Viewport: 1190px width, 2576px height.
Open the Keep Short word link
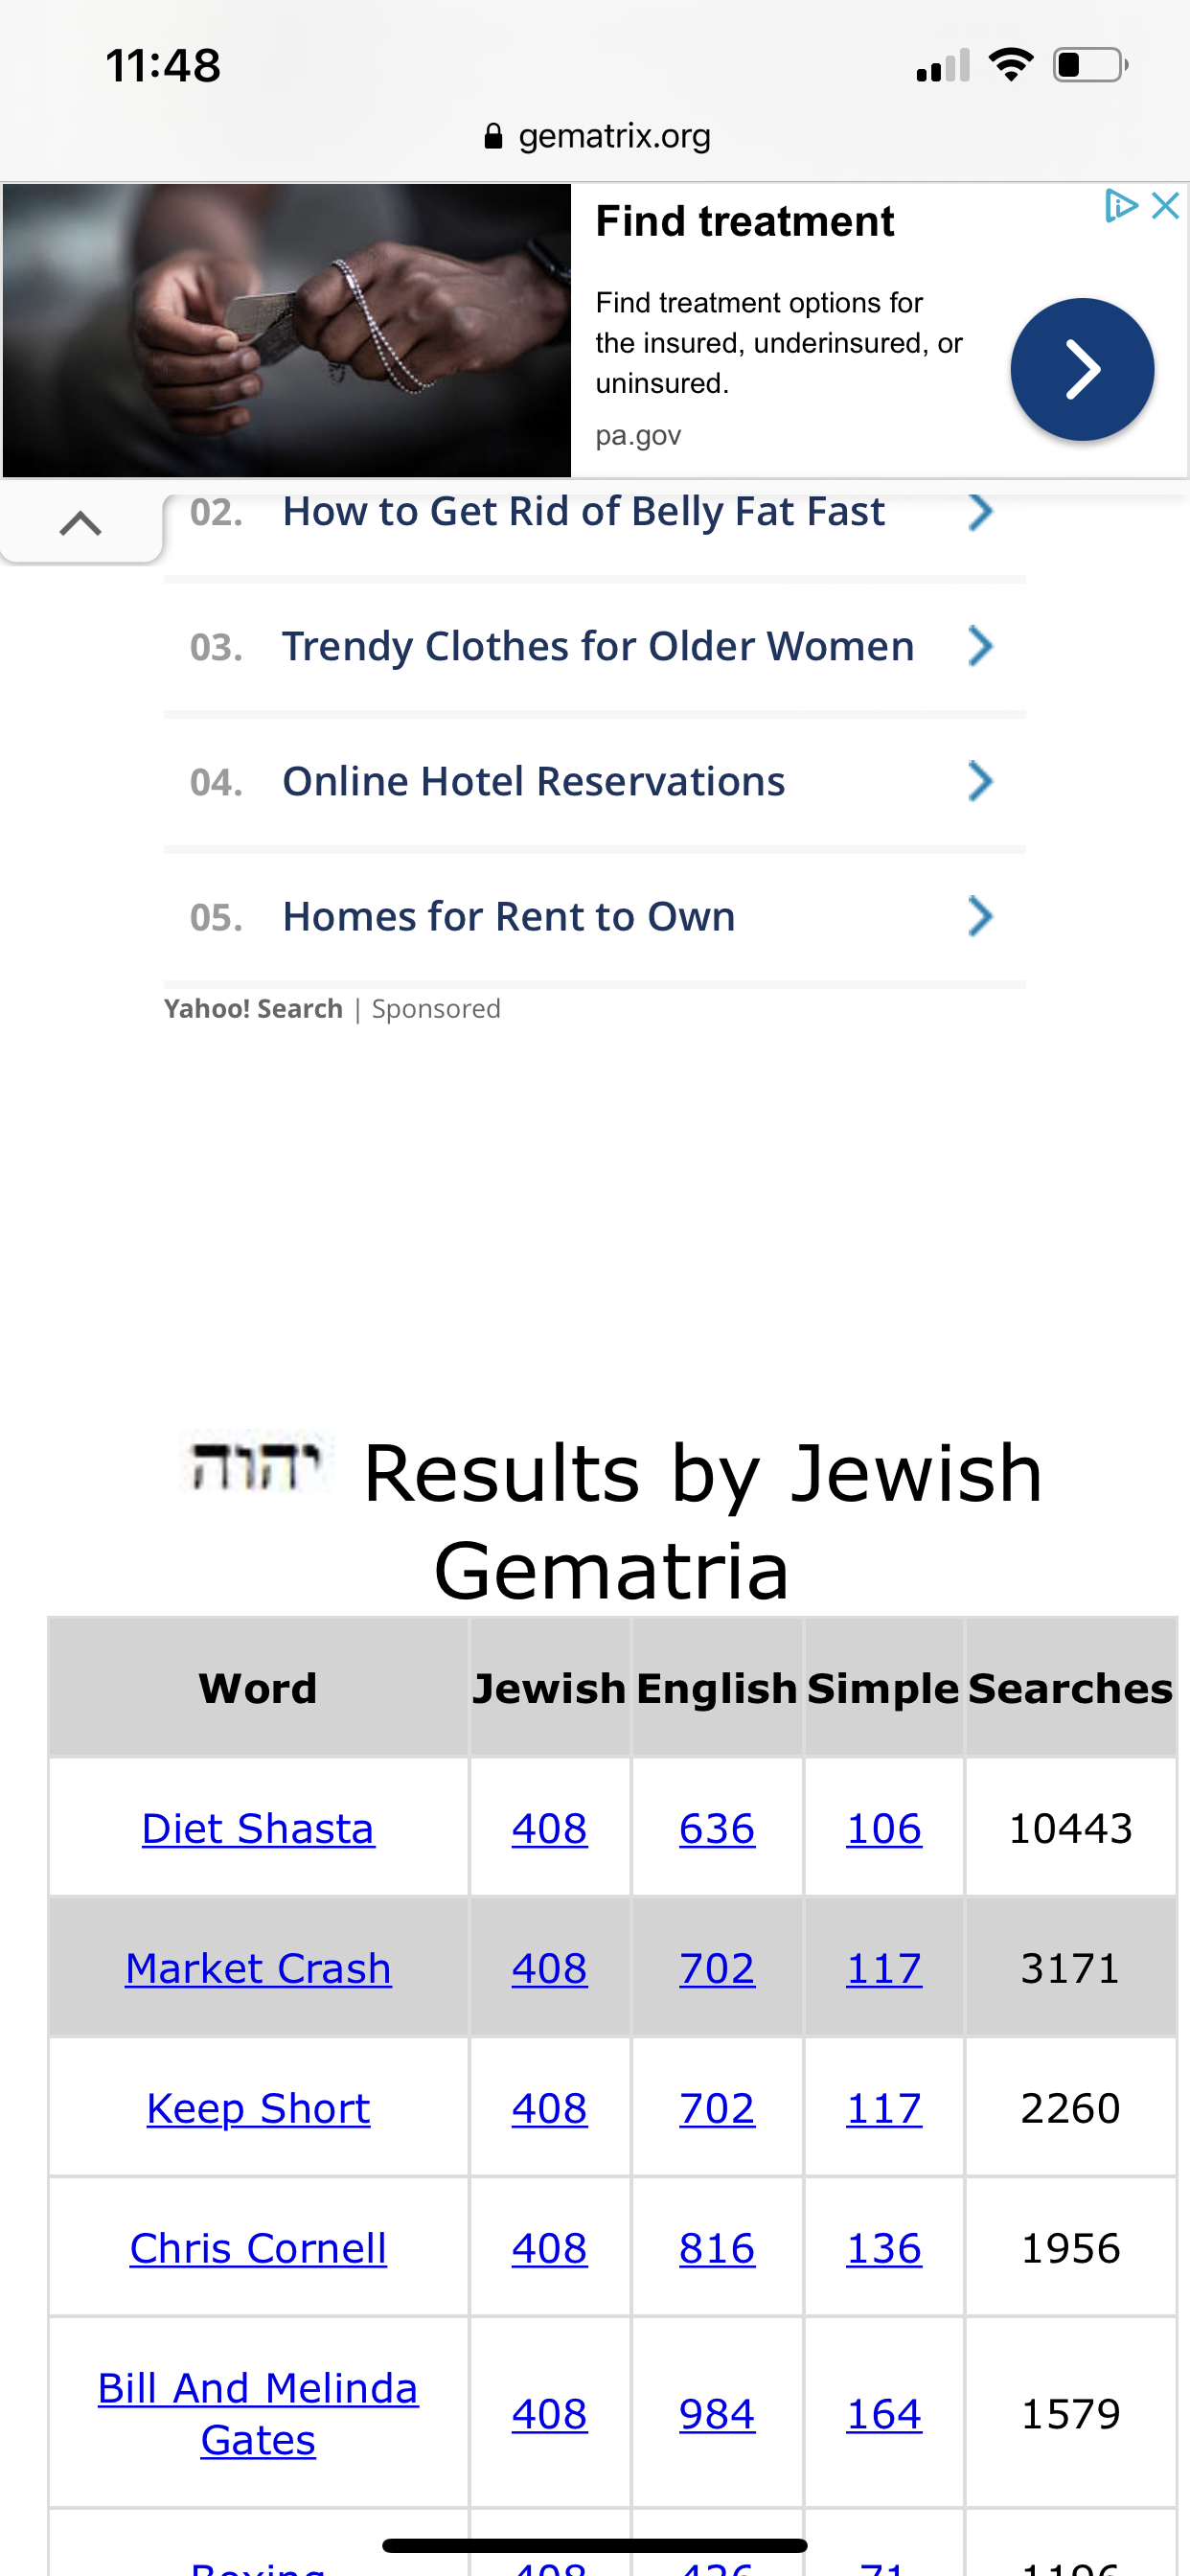[258, 2109]
